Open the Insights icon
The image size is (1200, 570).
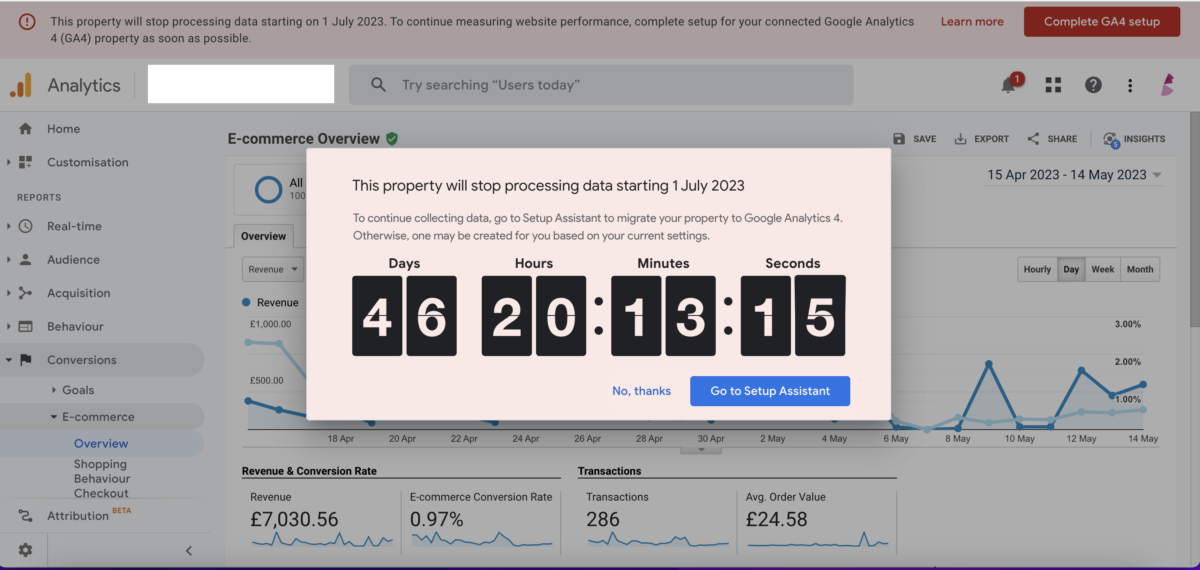pos(1110,140)
